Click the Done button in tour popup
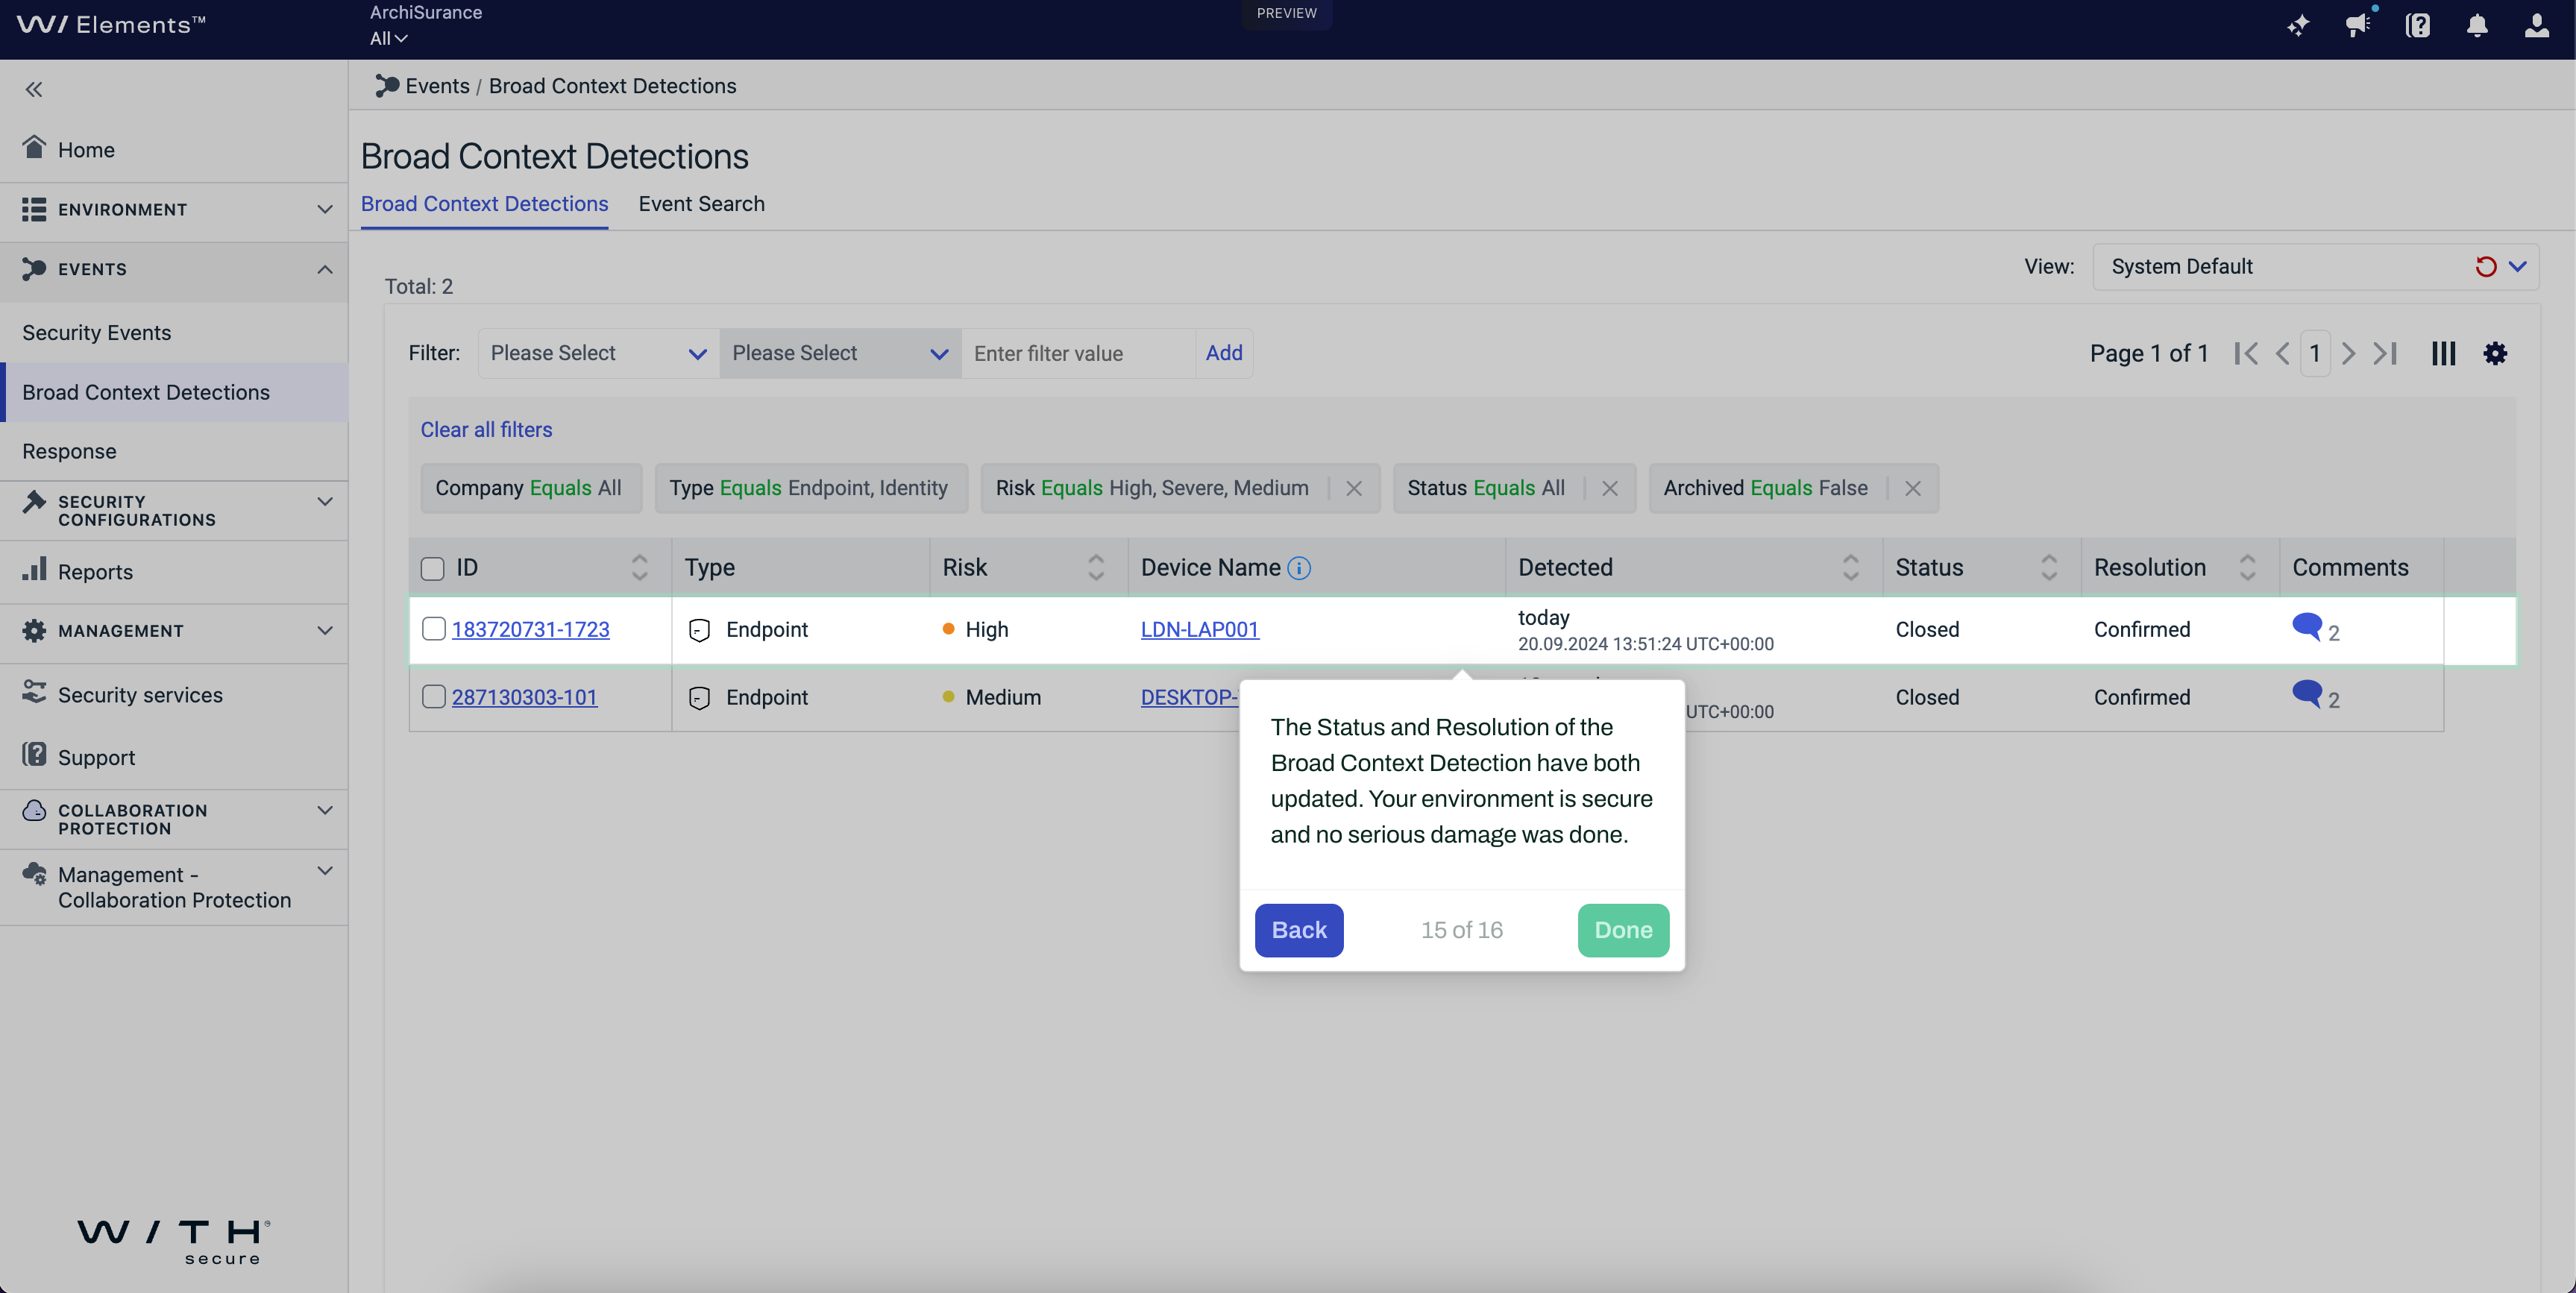This screenshot has width=2576, height=1293. [x=1622, y=930]
